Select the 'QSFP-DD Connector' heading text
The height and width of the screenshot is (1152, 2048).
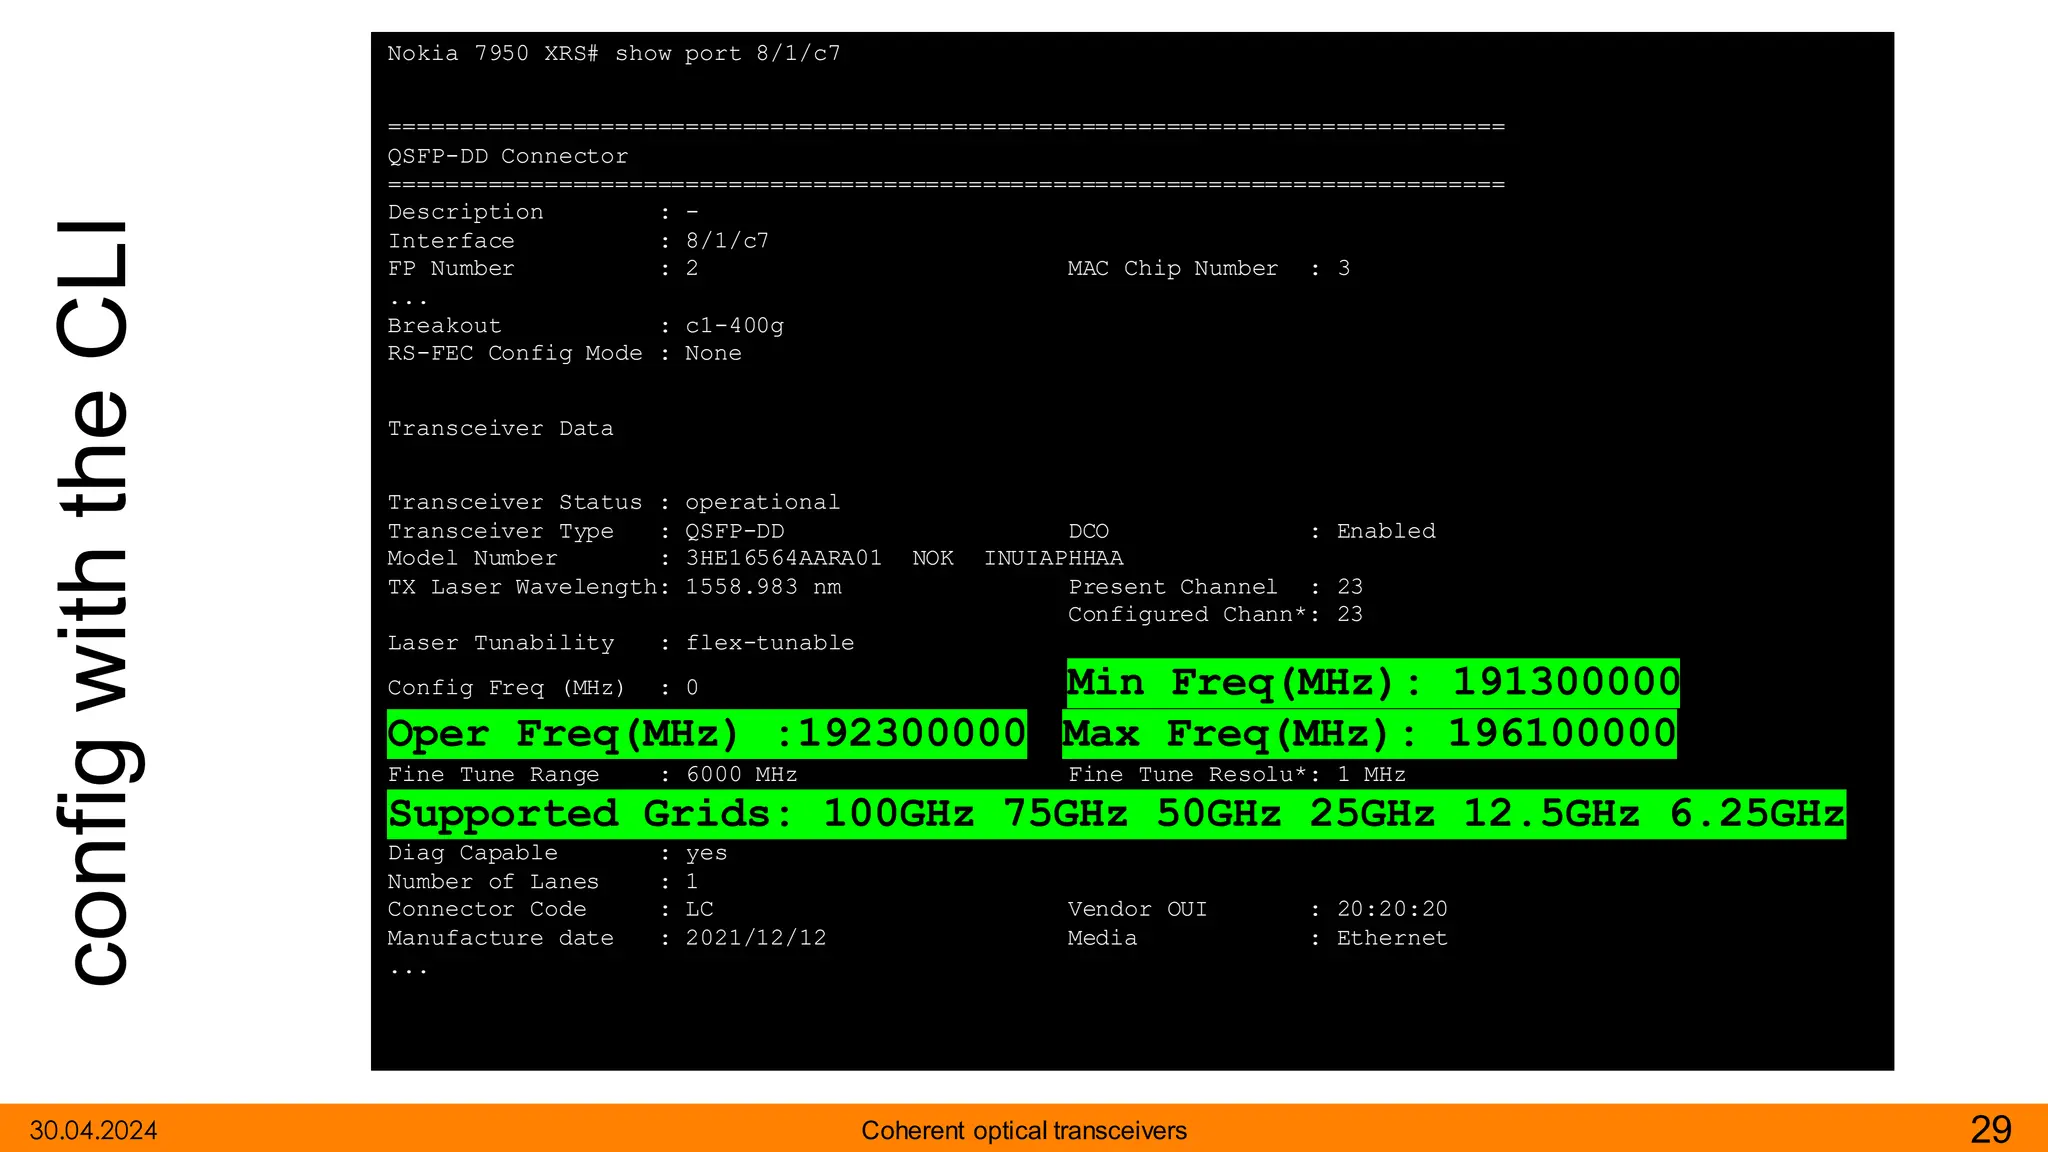[x=508, y=157]
